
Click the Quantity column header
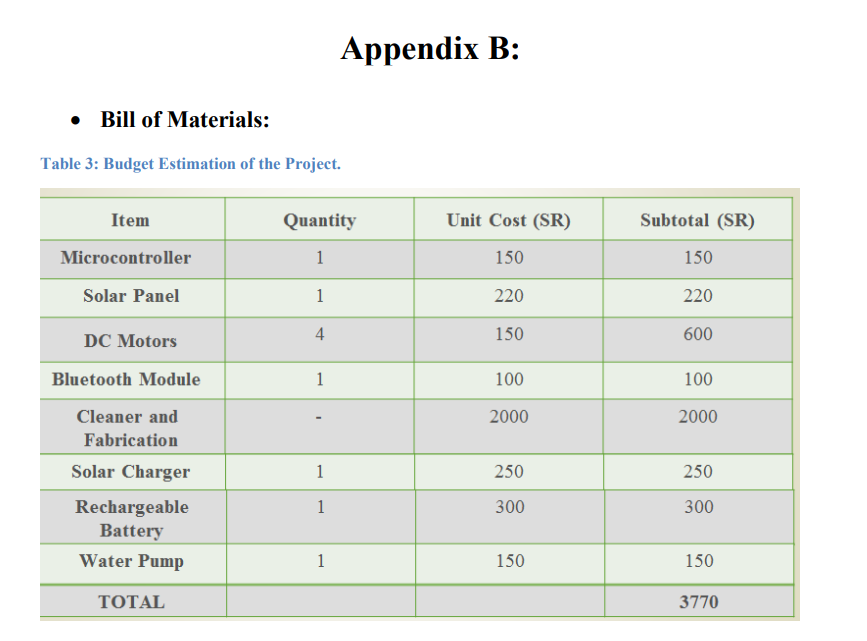click(320, 220)
